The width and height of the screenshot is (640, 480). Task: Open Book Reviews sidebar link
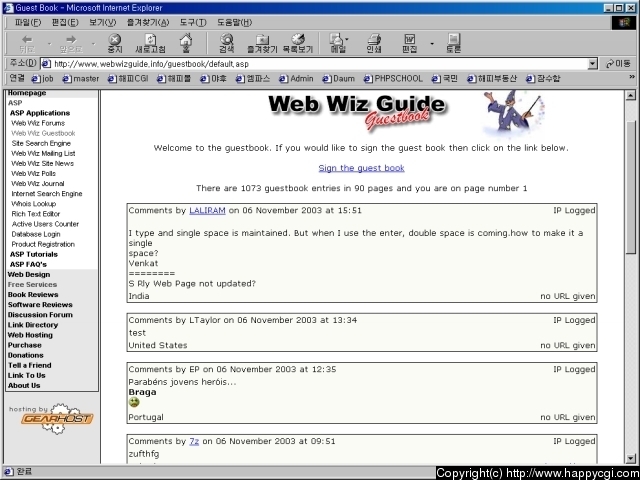pyautogui.click(x=33, y=295)
